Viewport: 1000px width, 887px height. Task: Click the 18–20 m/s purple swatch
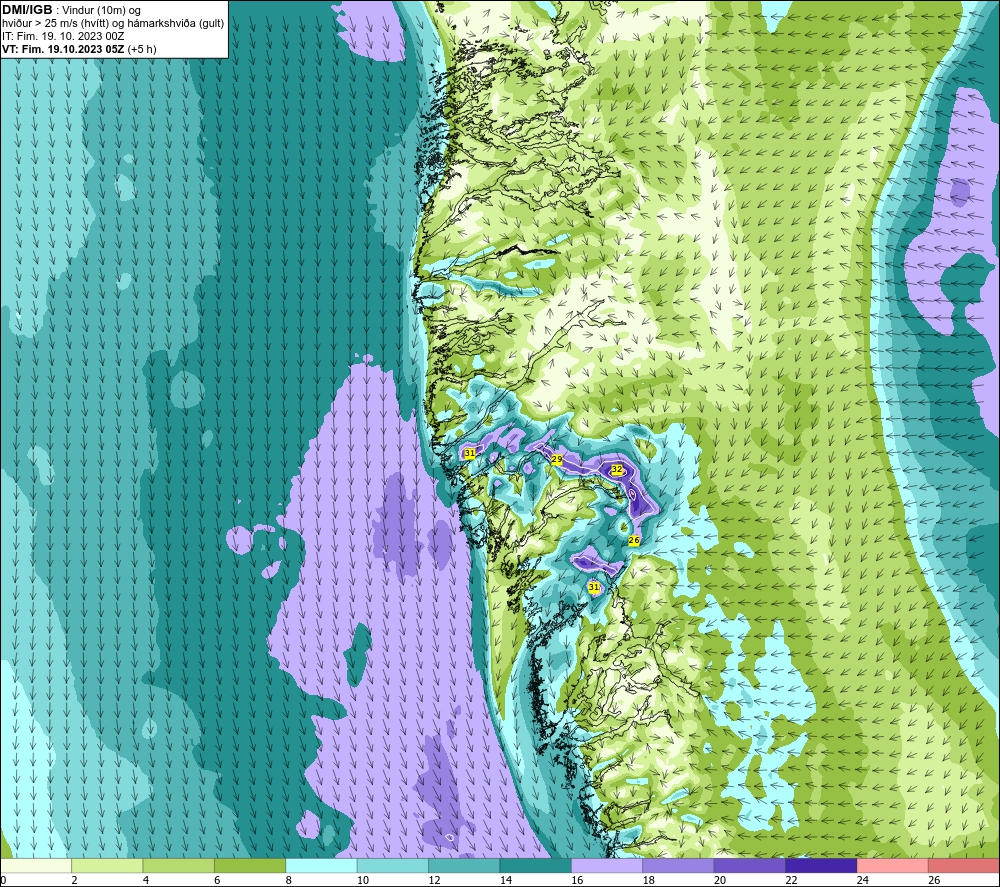679,866
